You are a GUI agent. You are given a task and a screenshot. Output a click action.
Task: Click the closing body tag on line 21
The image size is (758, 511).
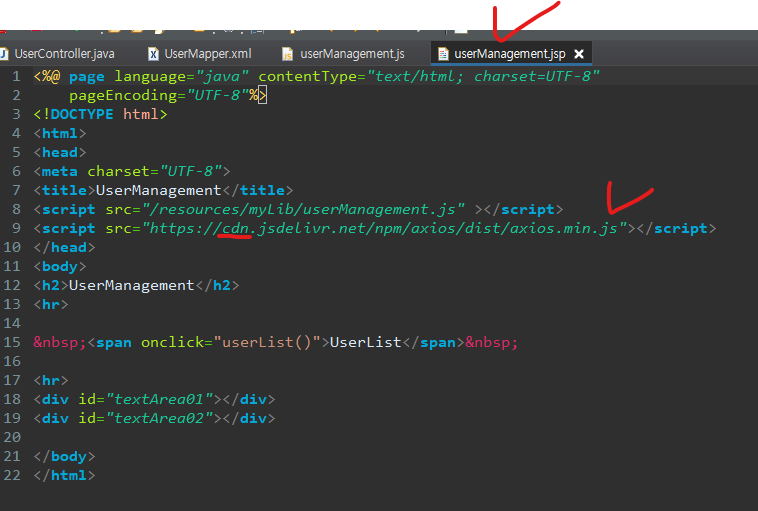64,456
